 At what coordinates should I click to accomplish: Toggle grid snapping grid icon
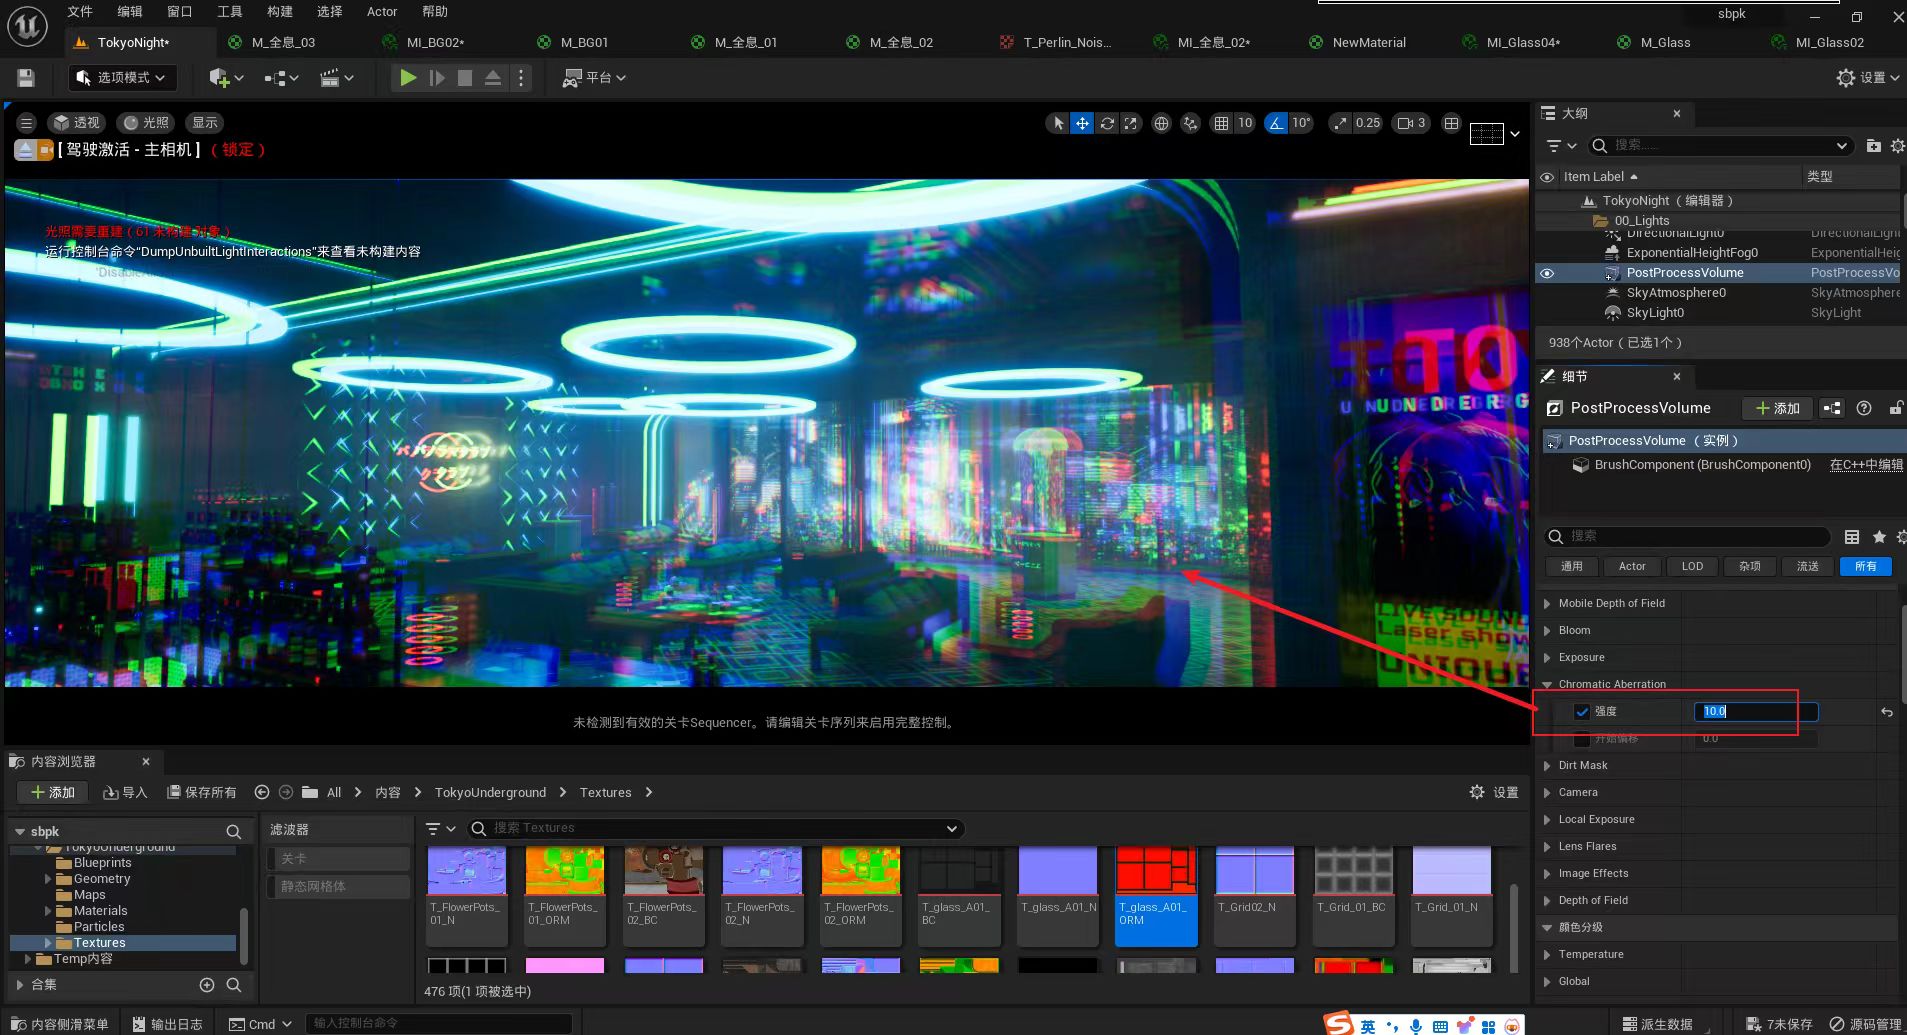click(x=1221, y=123)
